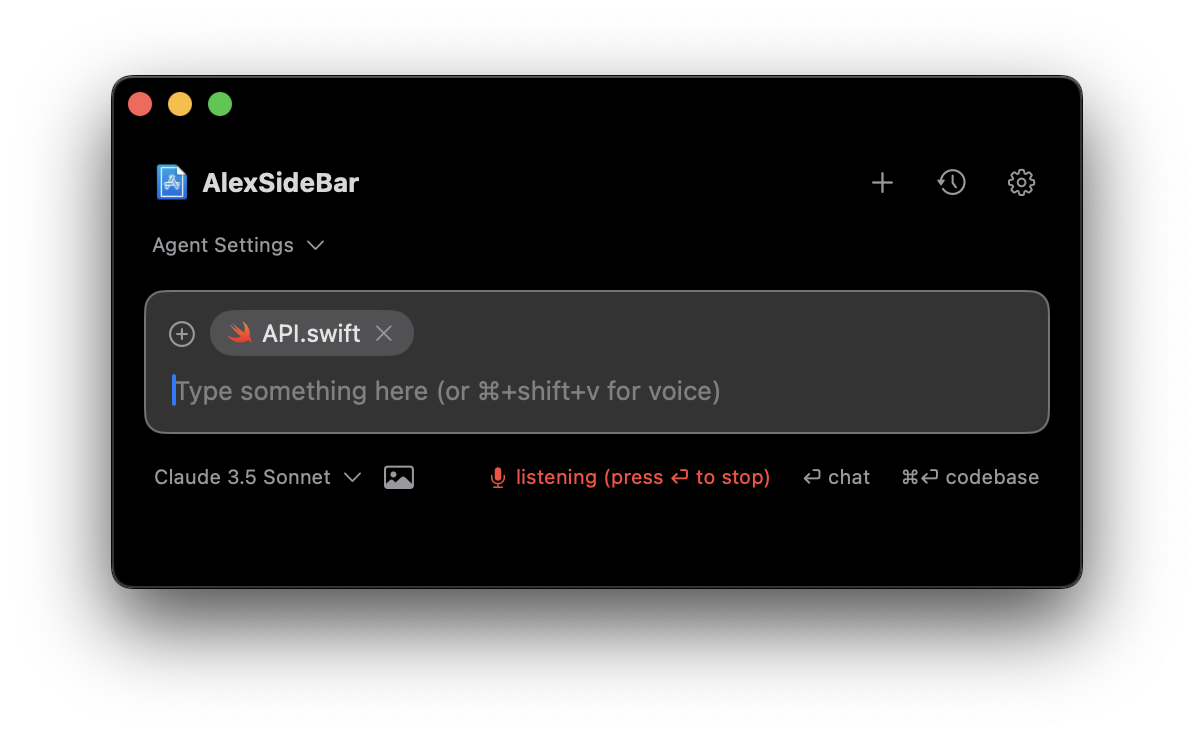Add a file with the circled plus icon
Viewport: 1194px width, 736px height.
coord(182,333)
